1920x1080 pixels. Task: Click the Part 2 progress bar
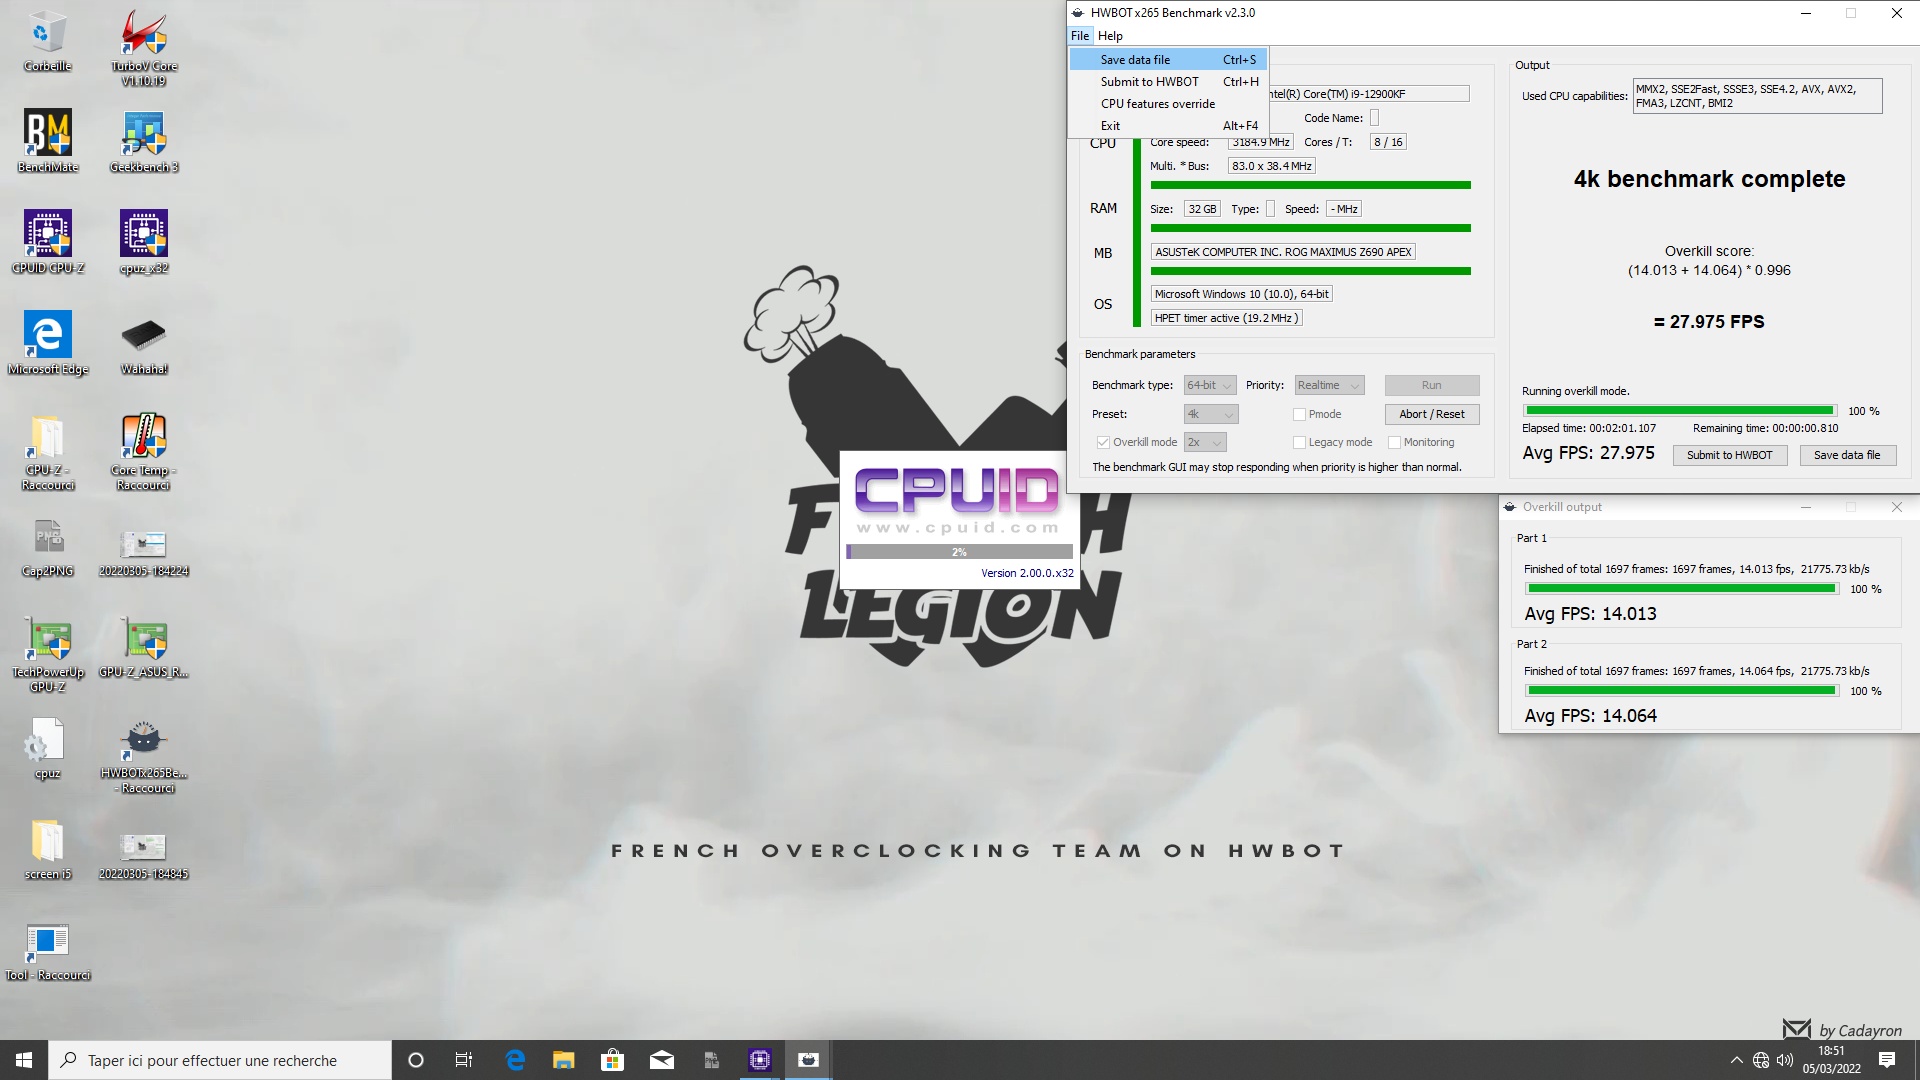pyautogui.click(x=1682, y=691)
